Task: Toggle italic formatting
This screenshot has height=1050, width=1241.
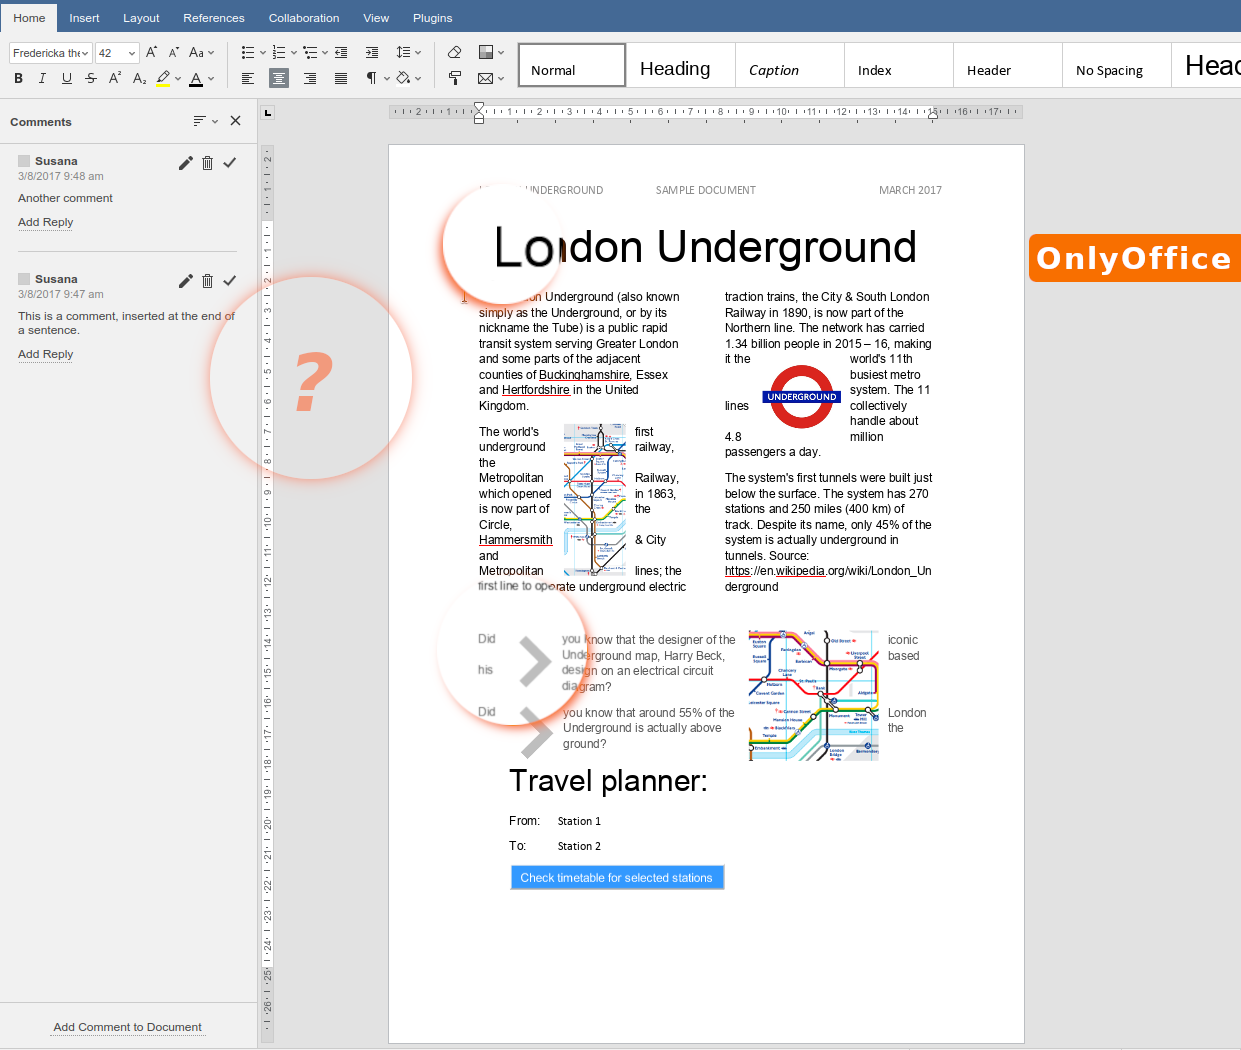Action: pos(42,78)
